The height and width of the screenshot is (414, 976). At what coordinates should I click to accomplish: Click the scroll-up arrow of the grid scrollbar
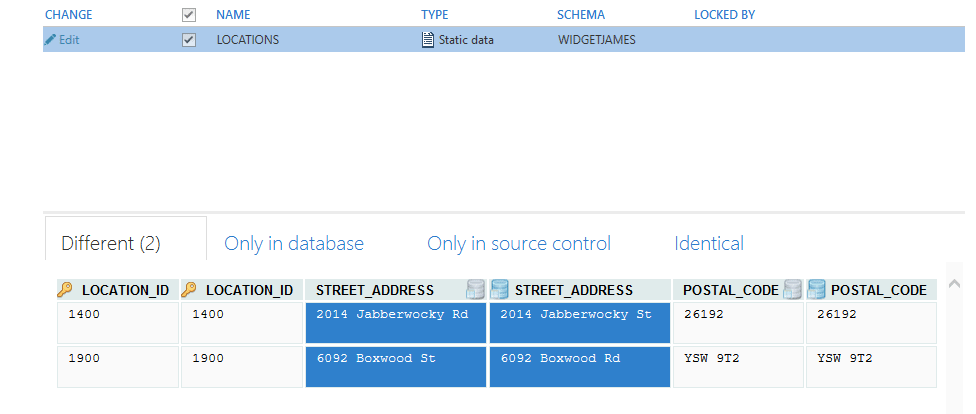point(954,284)
